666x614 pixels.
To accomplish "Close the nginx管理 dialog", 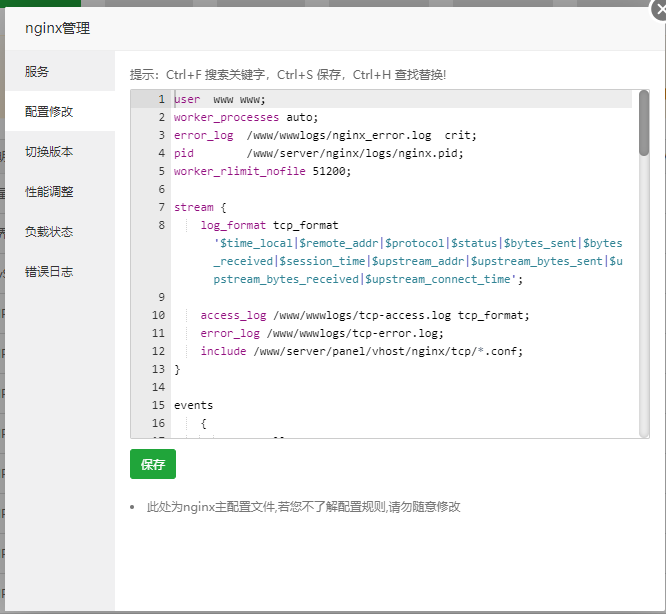I will point(659,9).
